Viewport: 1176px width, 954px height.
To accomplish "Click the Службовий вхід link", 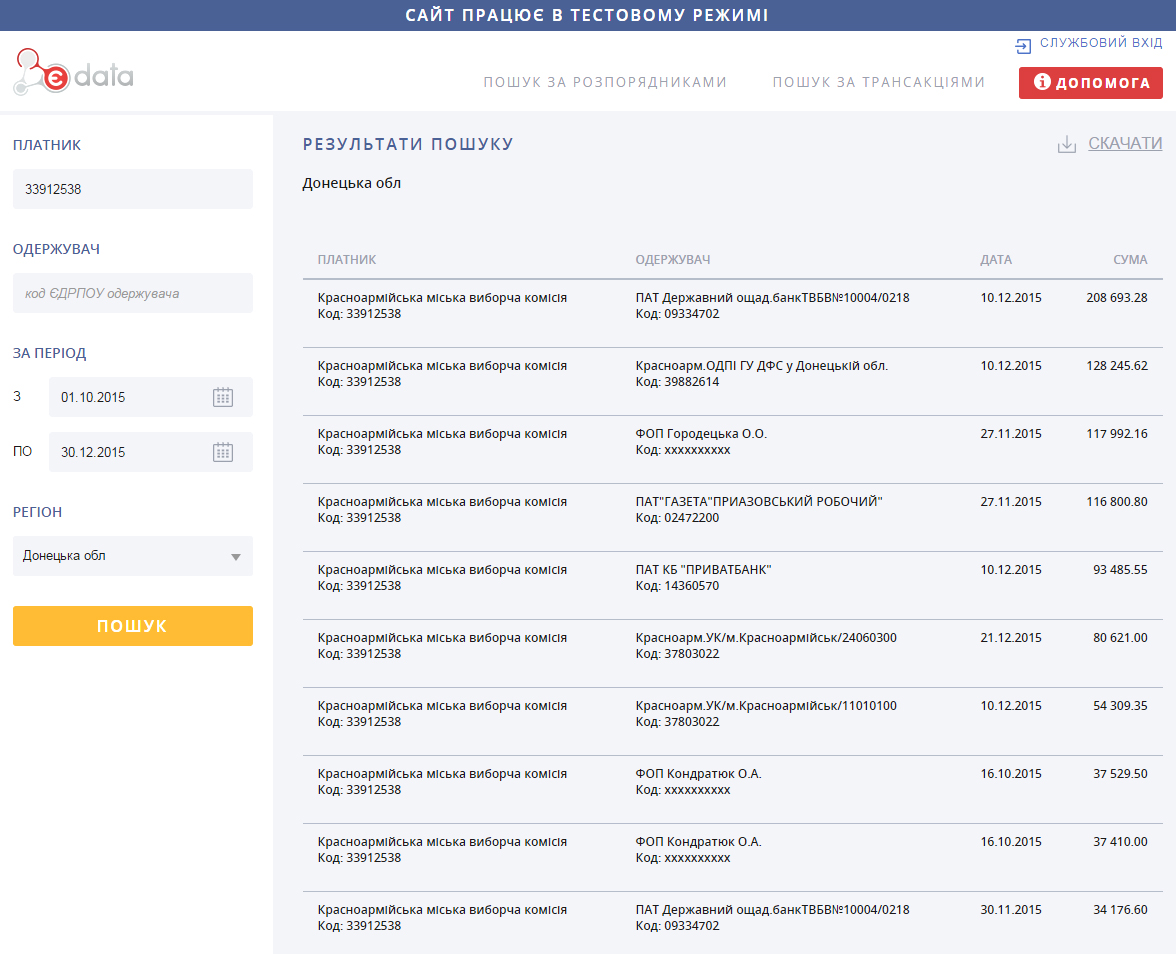I will click(x=1100, y=43).
